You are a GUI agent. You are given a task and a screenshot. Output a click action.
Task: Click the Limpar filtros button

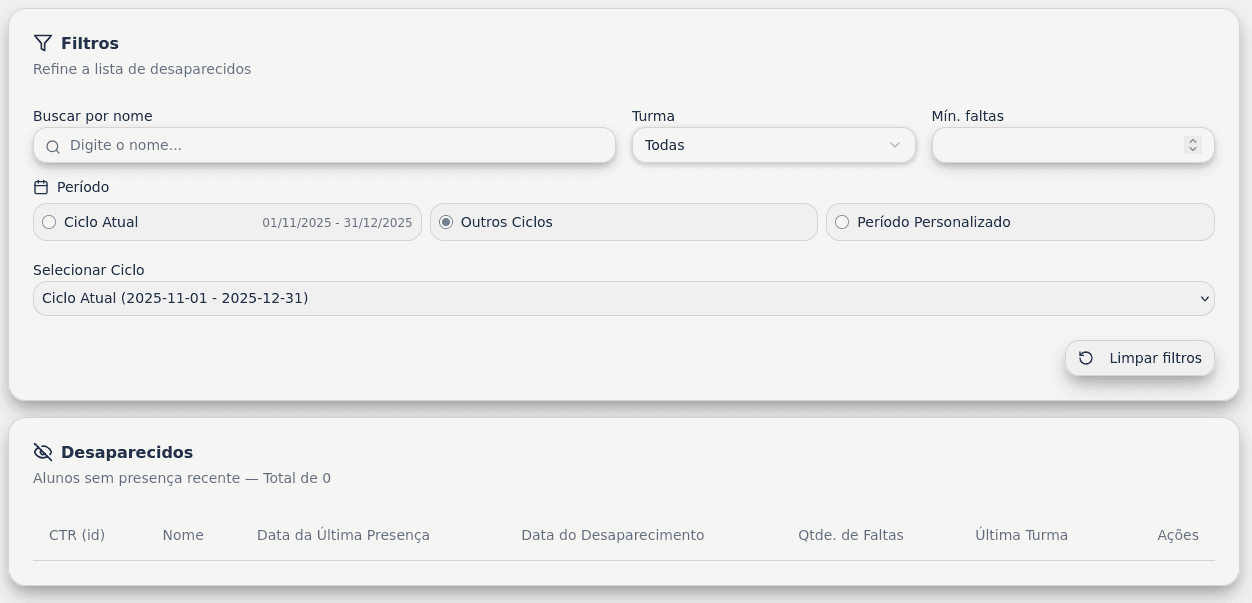1140,358
